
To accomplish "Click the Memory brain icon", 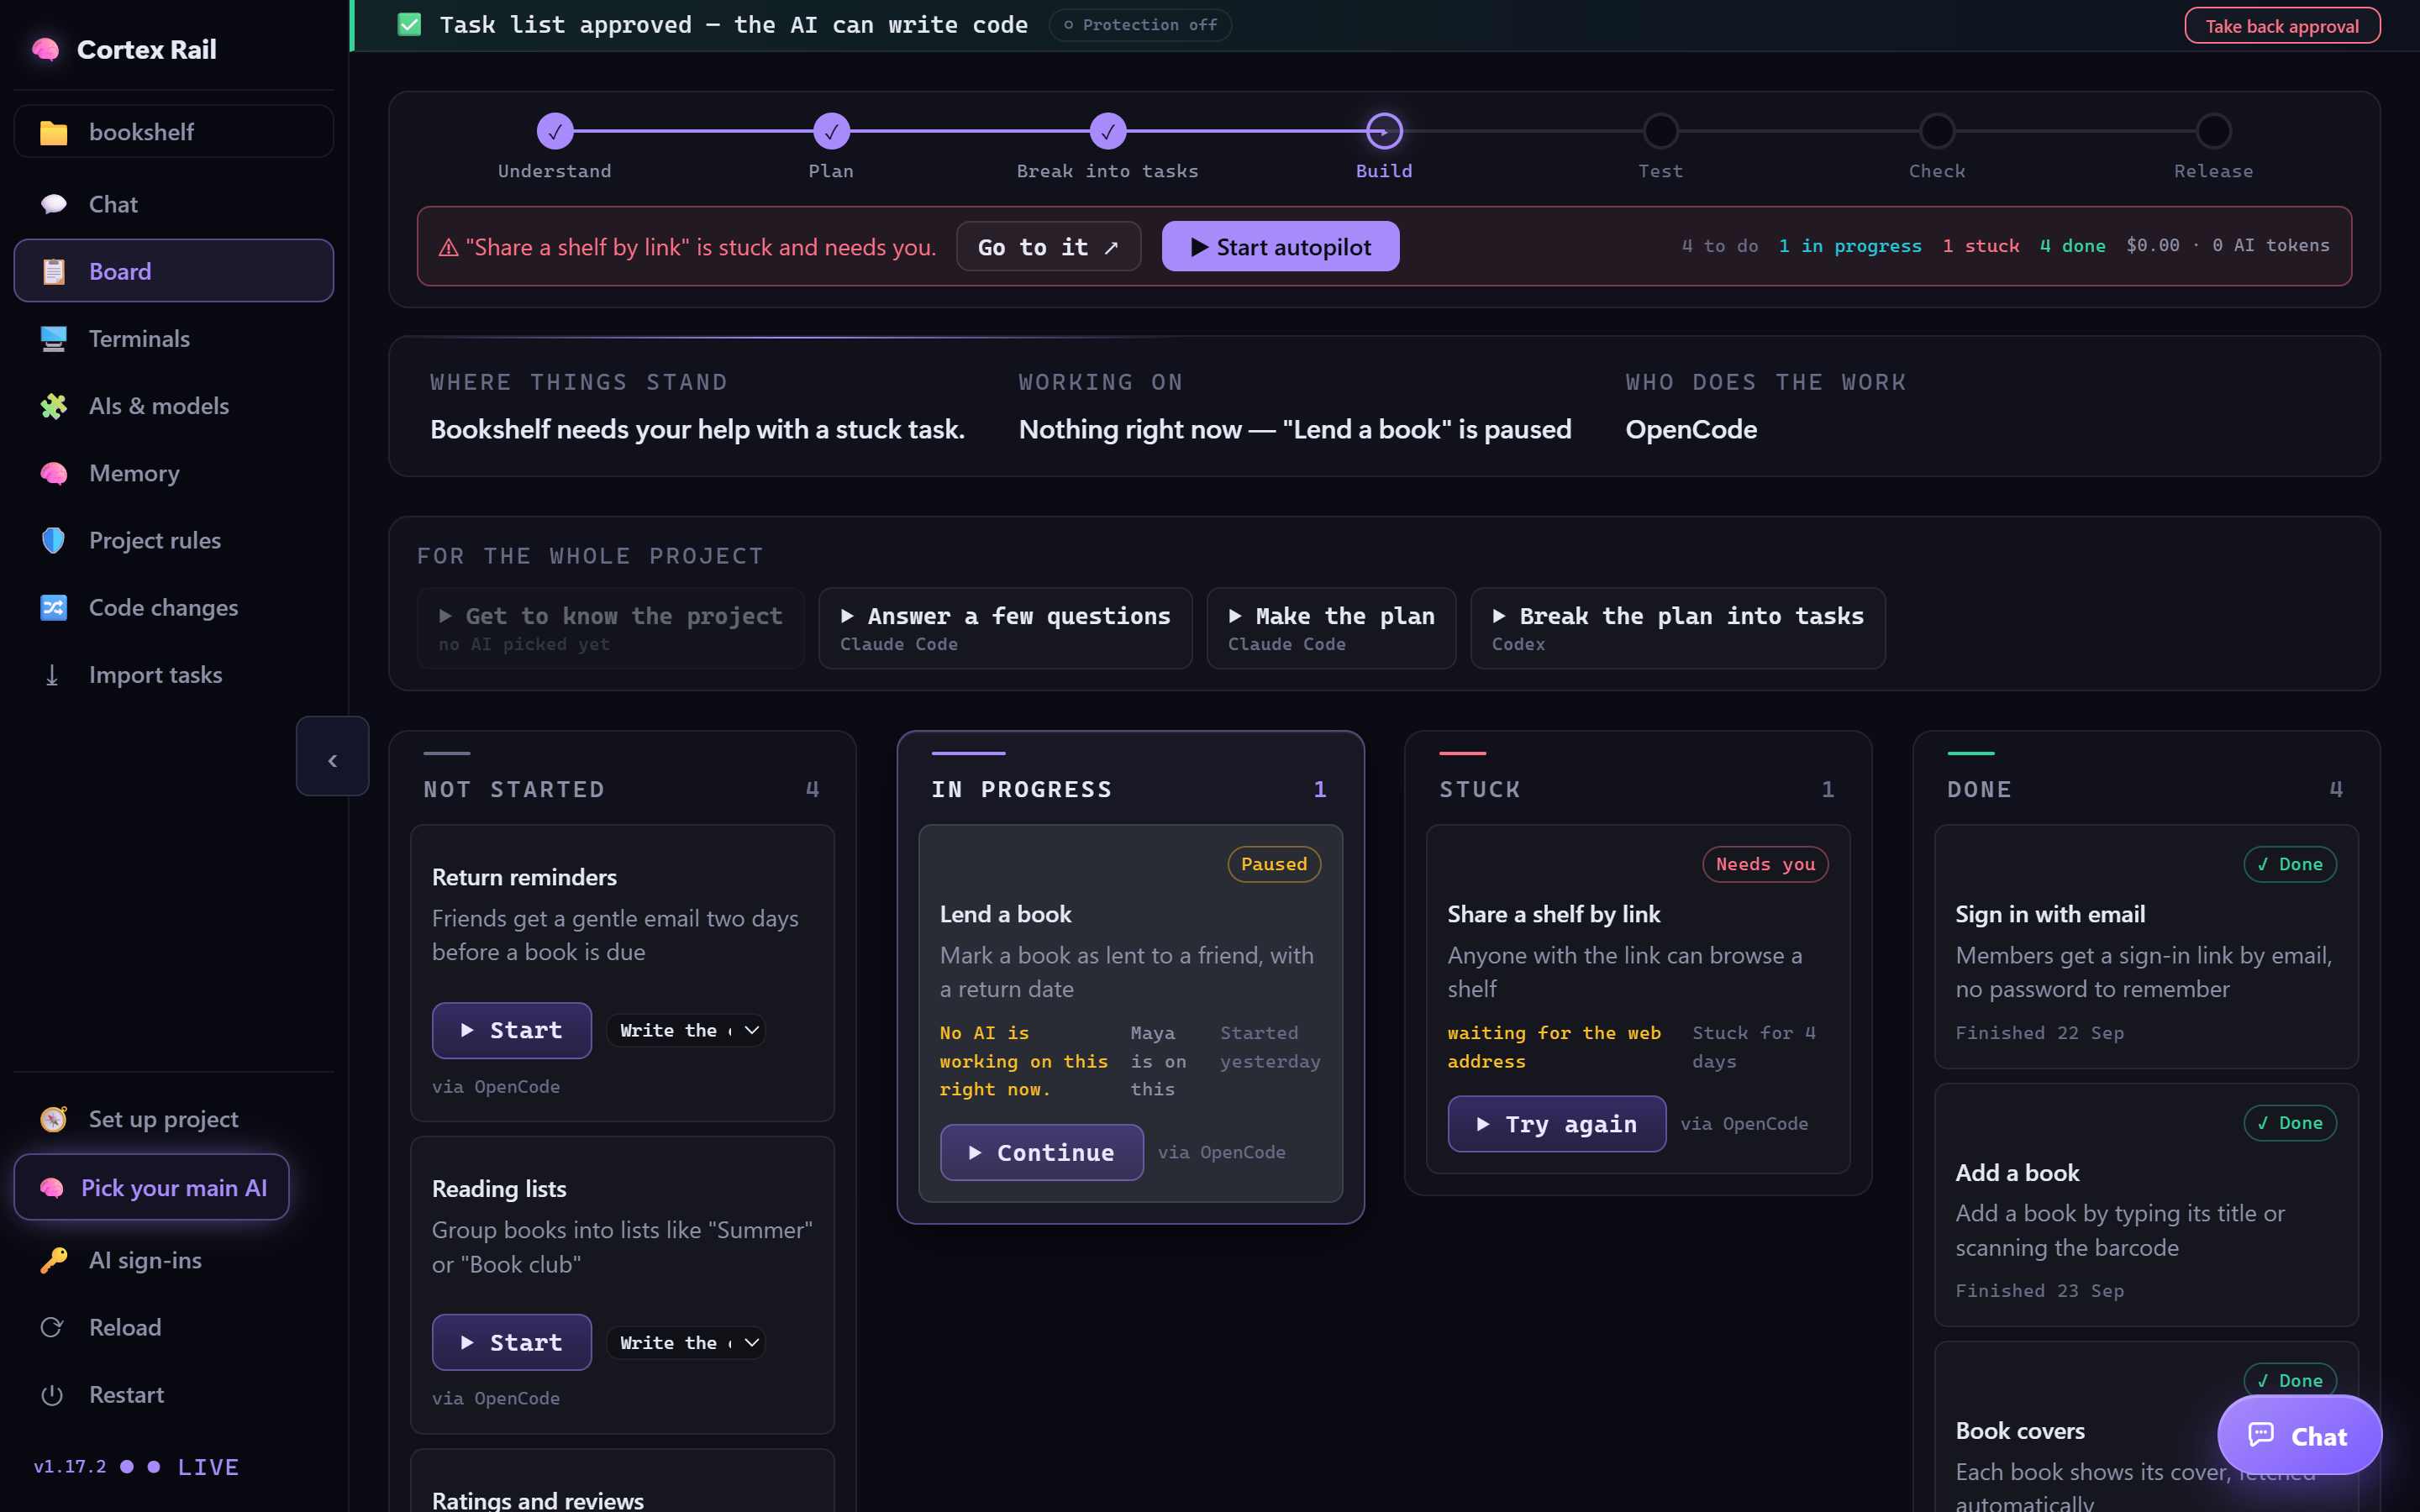I will coord(53,473).
